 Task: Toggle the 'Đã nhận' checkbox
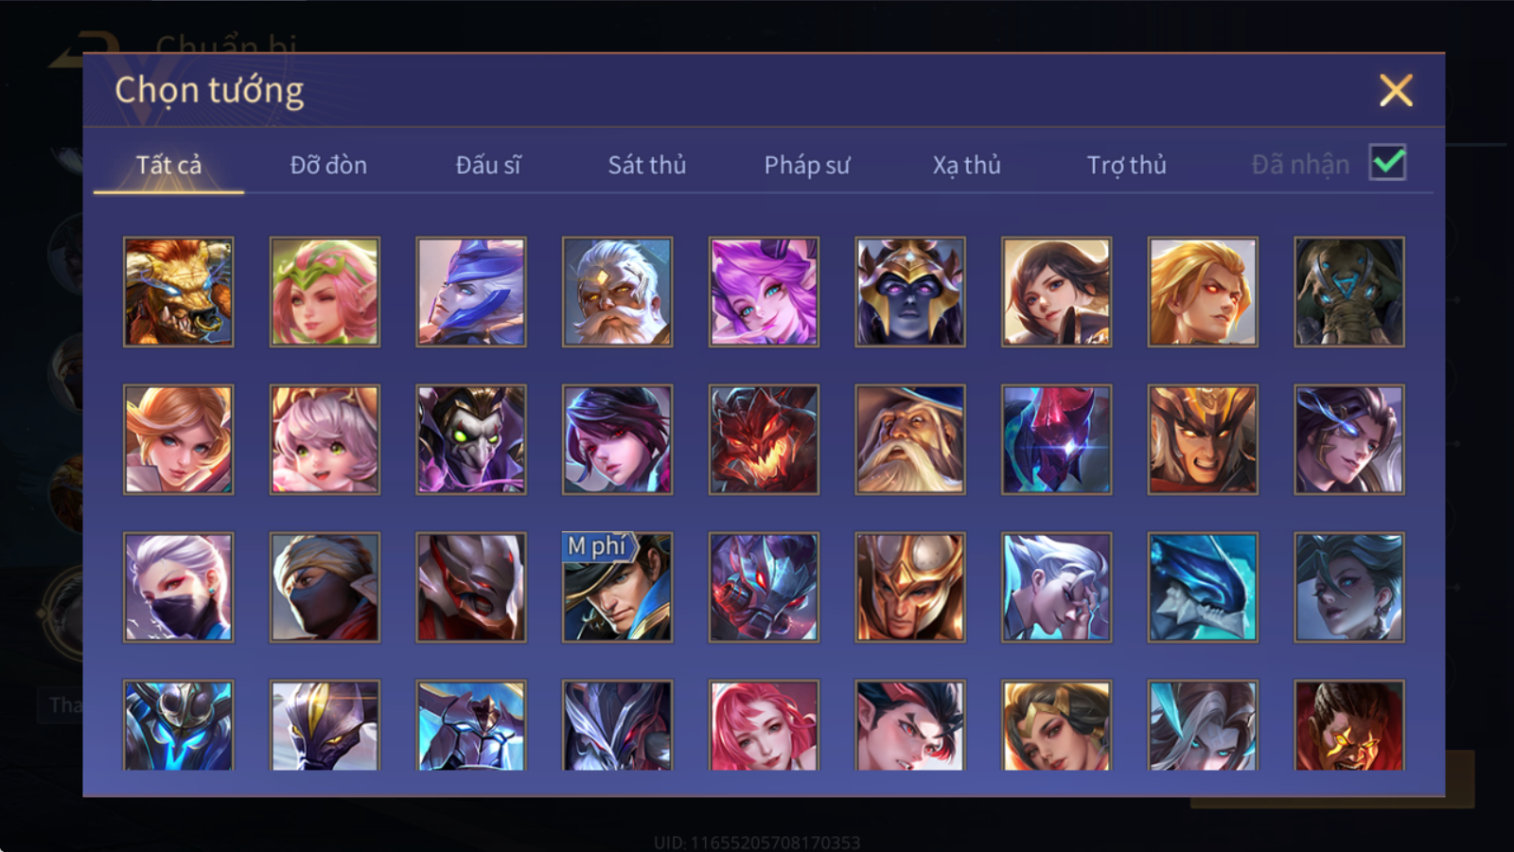point(1388,163)
